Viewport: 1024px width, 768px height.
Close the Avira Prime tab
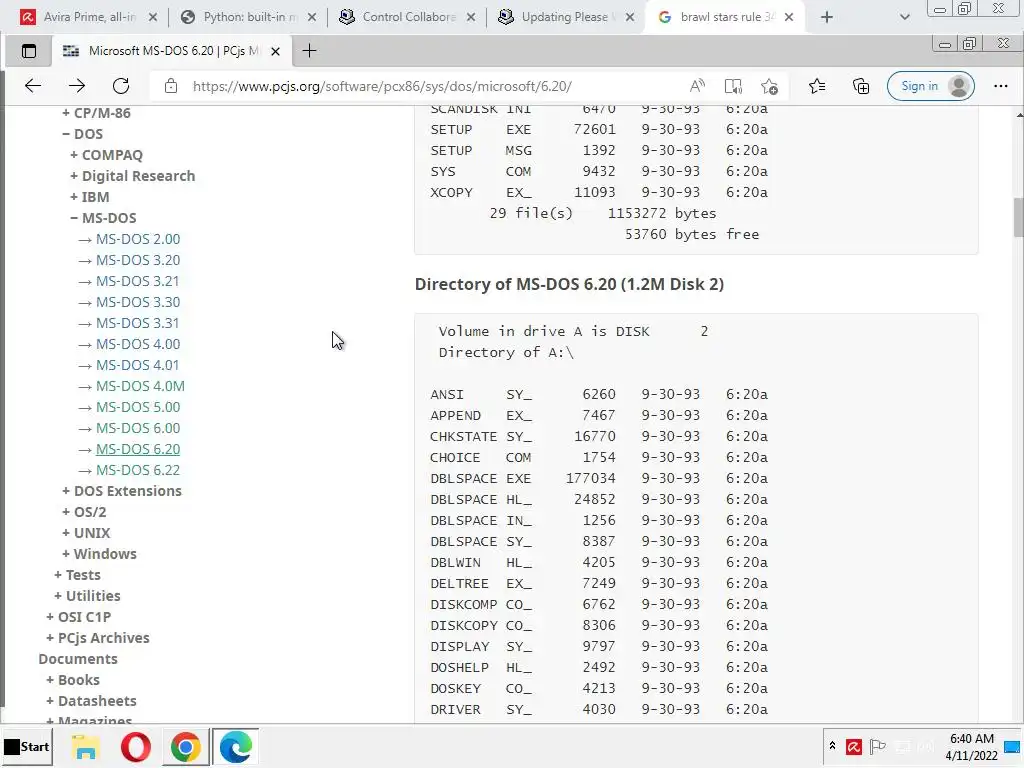coord(153,17)
